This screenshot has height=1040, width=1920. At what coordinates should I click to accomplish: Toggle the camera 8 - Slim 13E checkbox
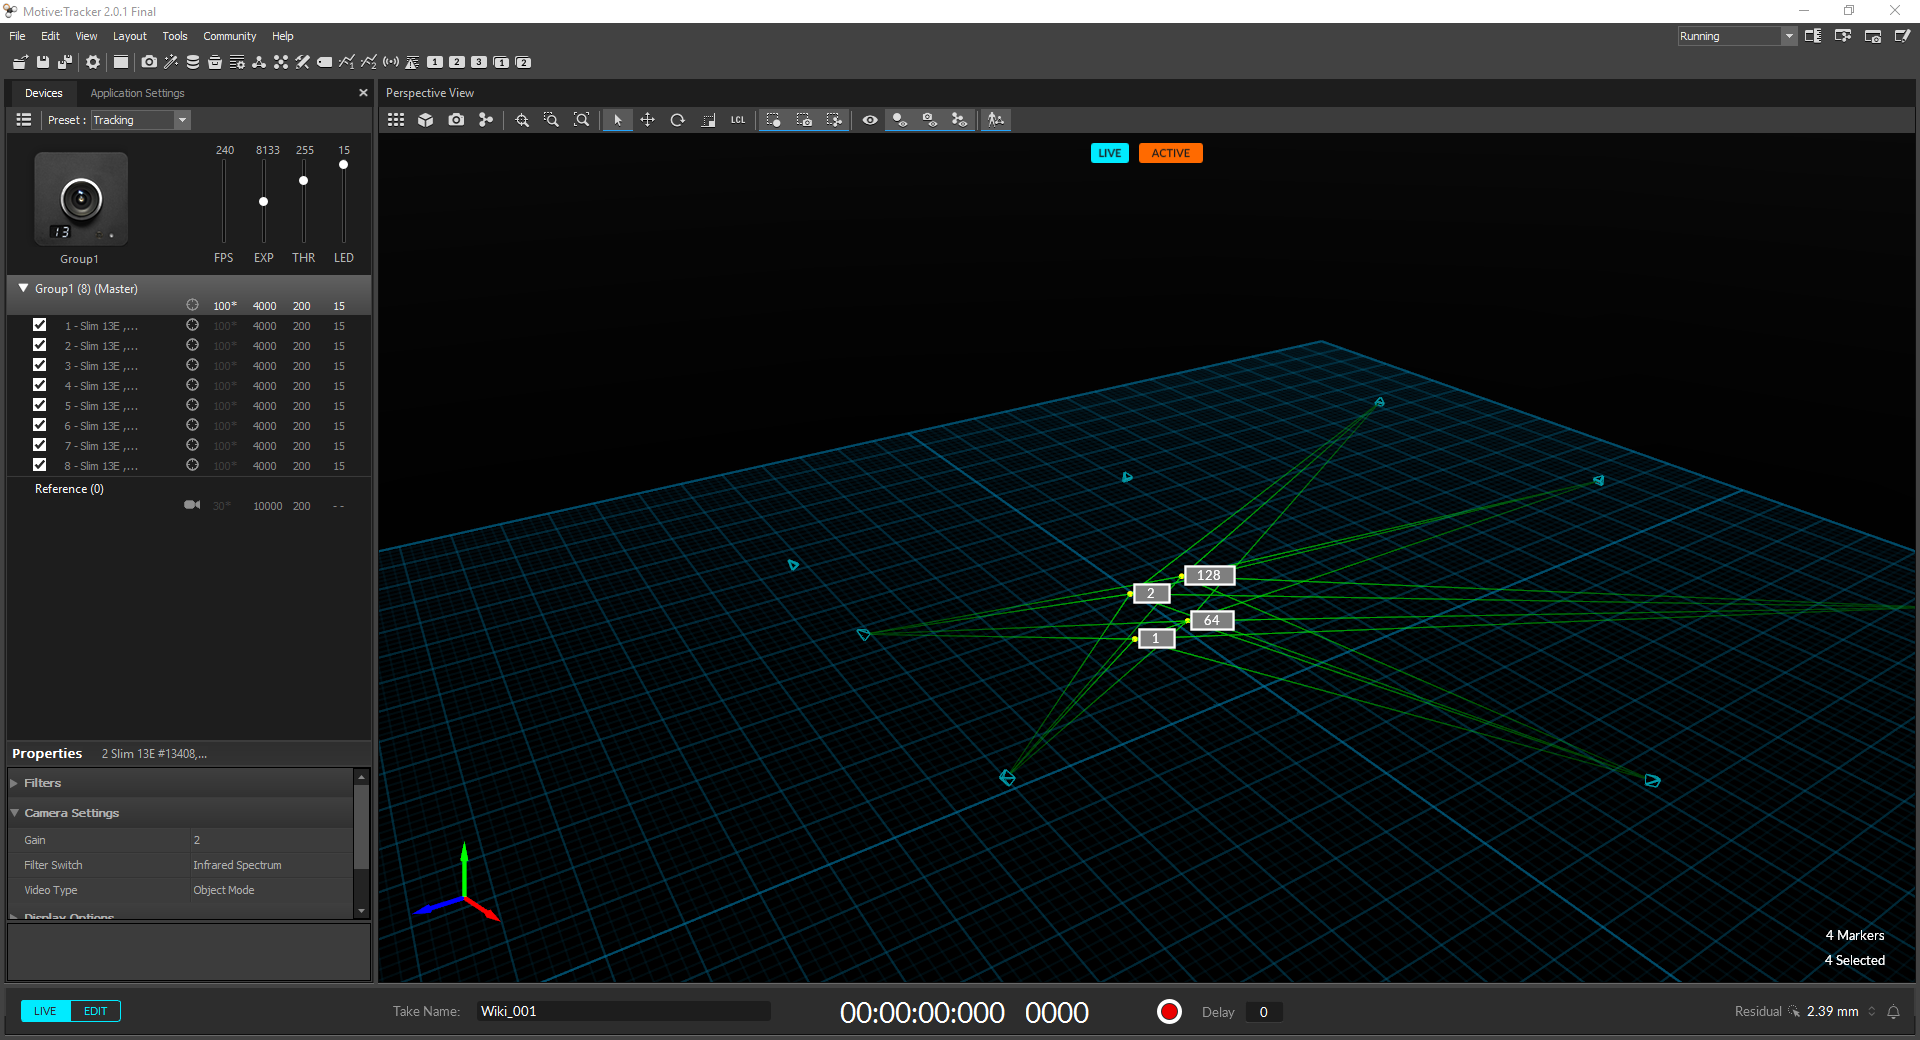pos(40,465)
